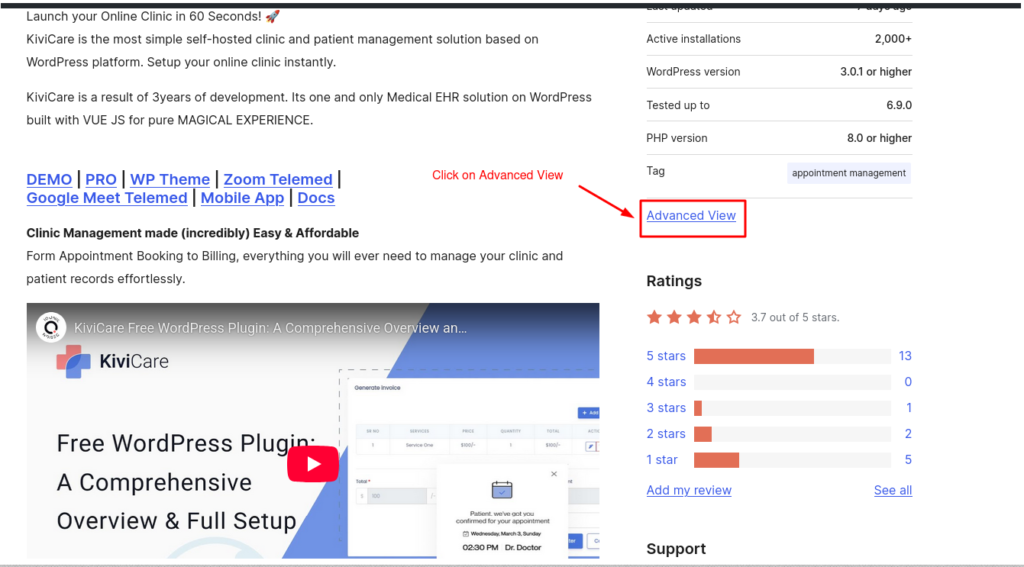Click the video channel logo icon
1024x567 pixels.
[x=50, y=327]
